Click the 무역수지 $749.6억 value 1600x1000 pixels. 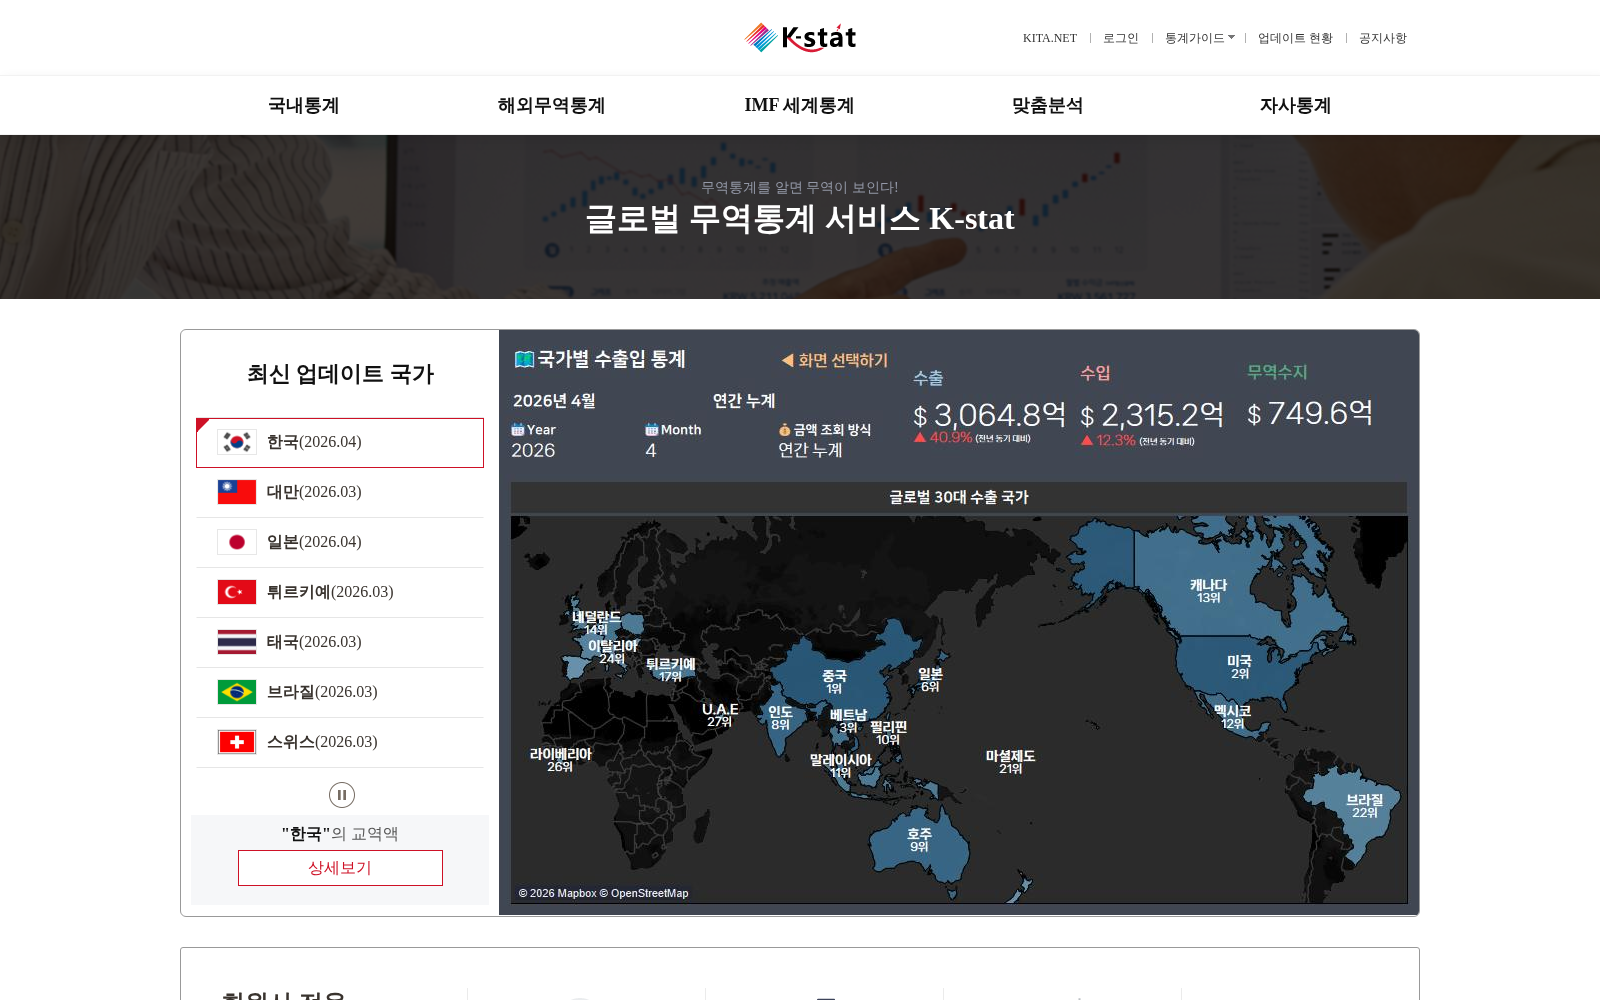coord(1310,412)
